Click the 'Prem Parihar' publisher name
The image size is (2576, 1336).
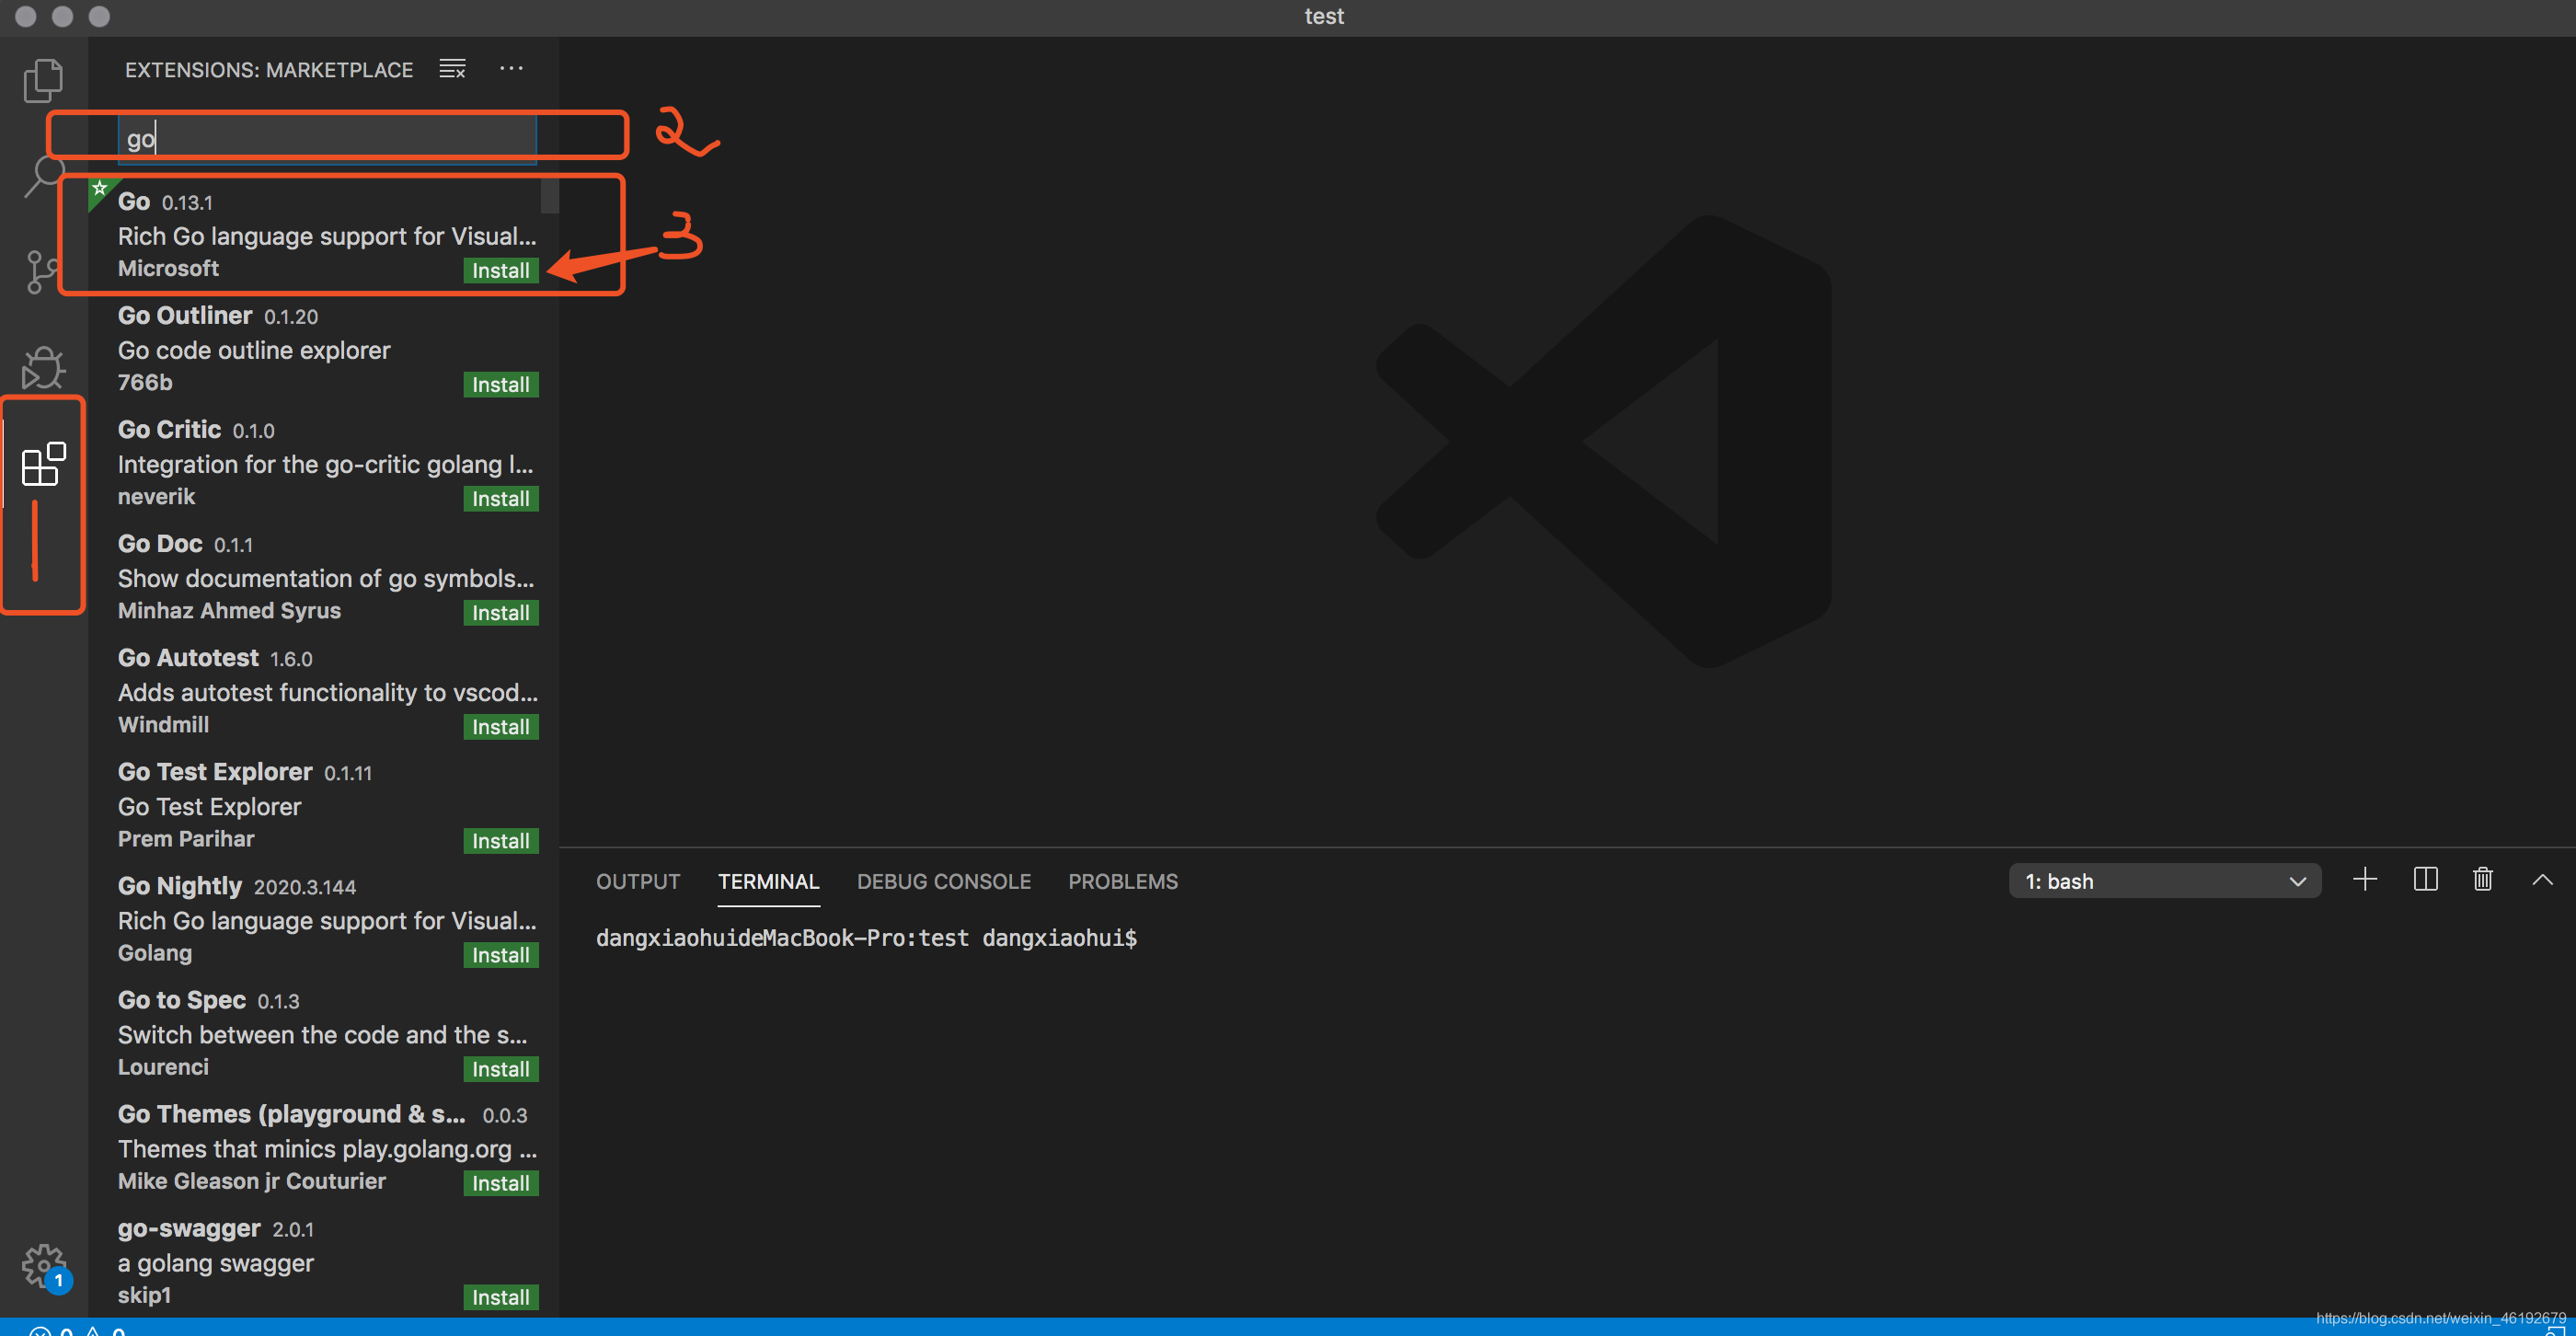pyautogui.click(x=186, y=839)
